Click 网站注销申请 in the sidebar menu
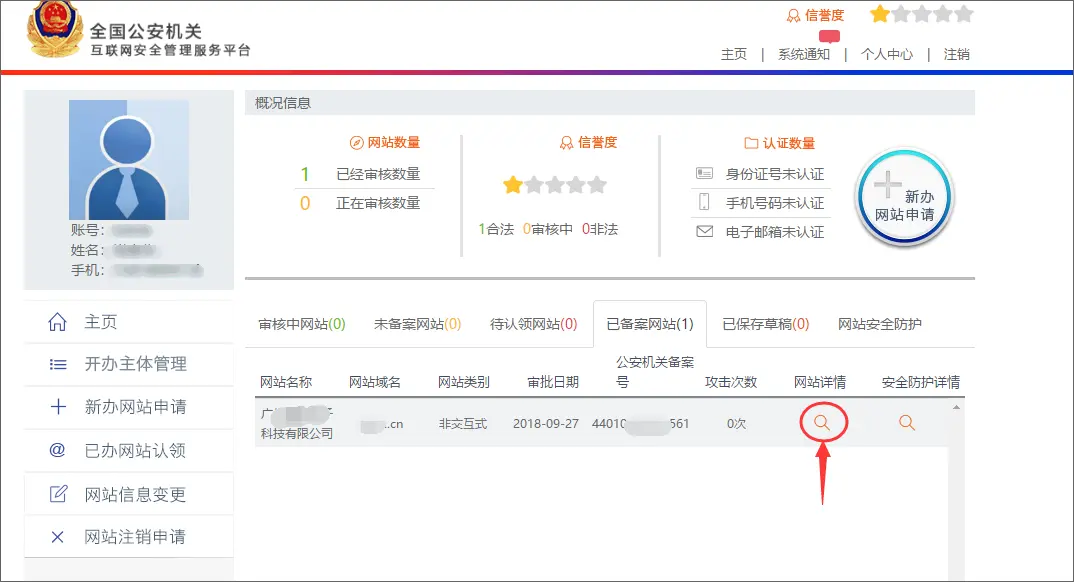 click(x=135, y=537)
